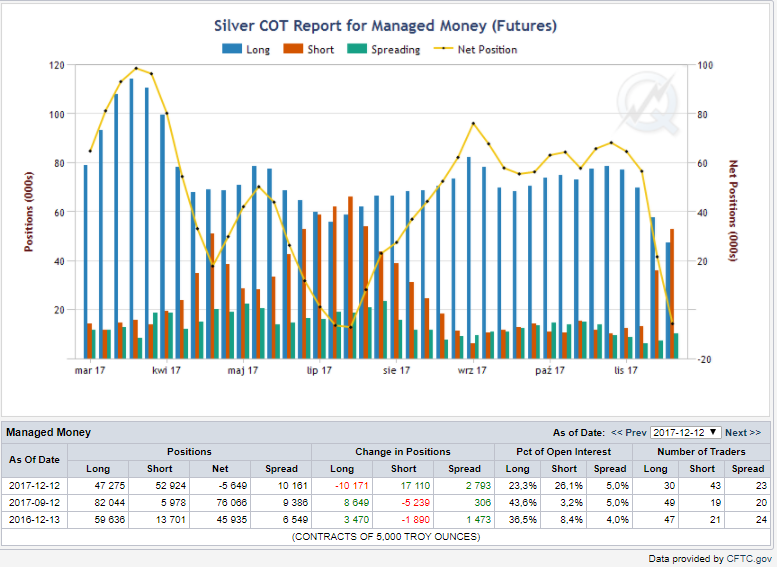Click the Net column header
The image size is (777, 568).
click(x=220, y=468)
